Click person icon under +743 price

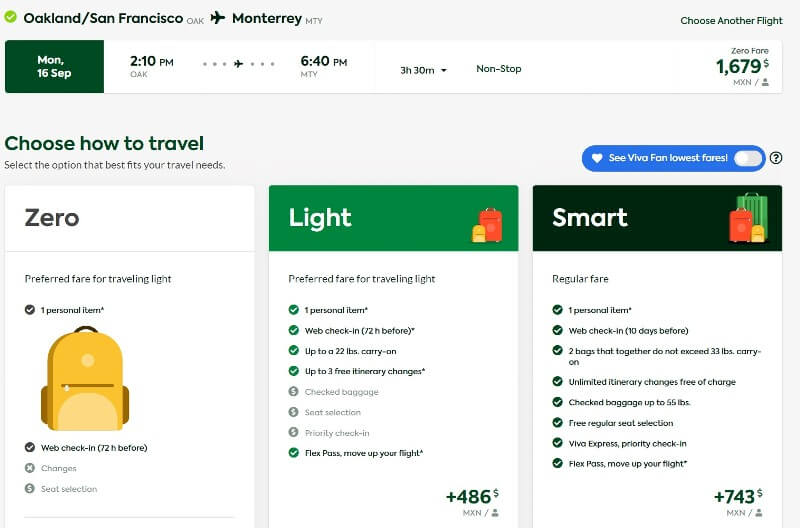[759, 513]
